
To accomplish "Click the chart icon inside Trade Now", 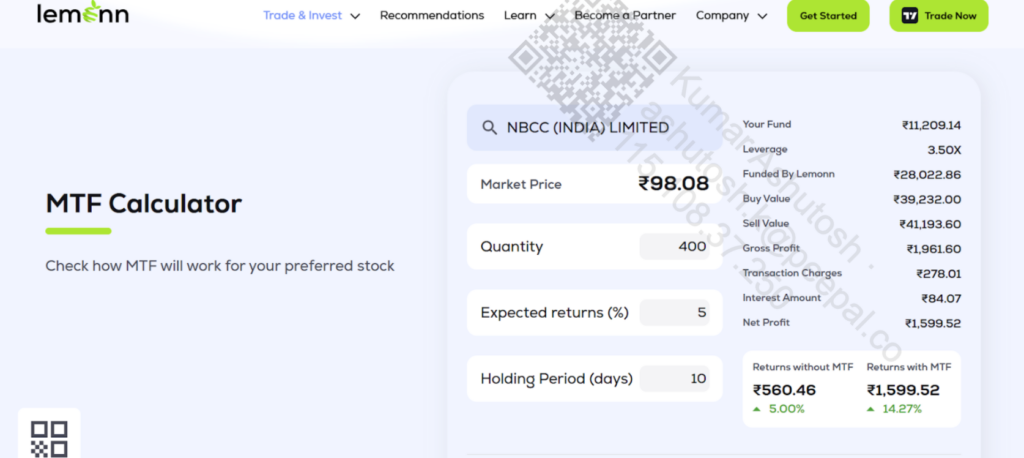I will coord(910,15).
